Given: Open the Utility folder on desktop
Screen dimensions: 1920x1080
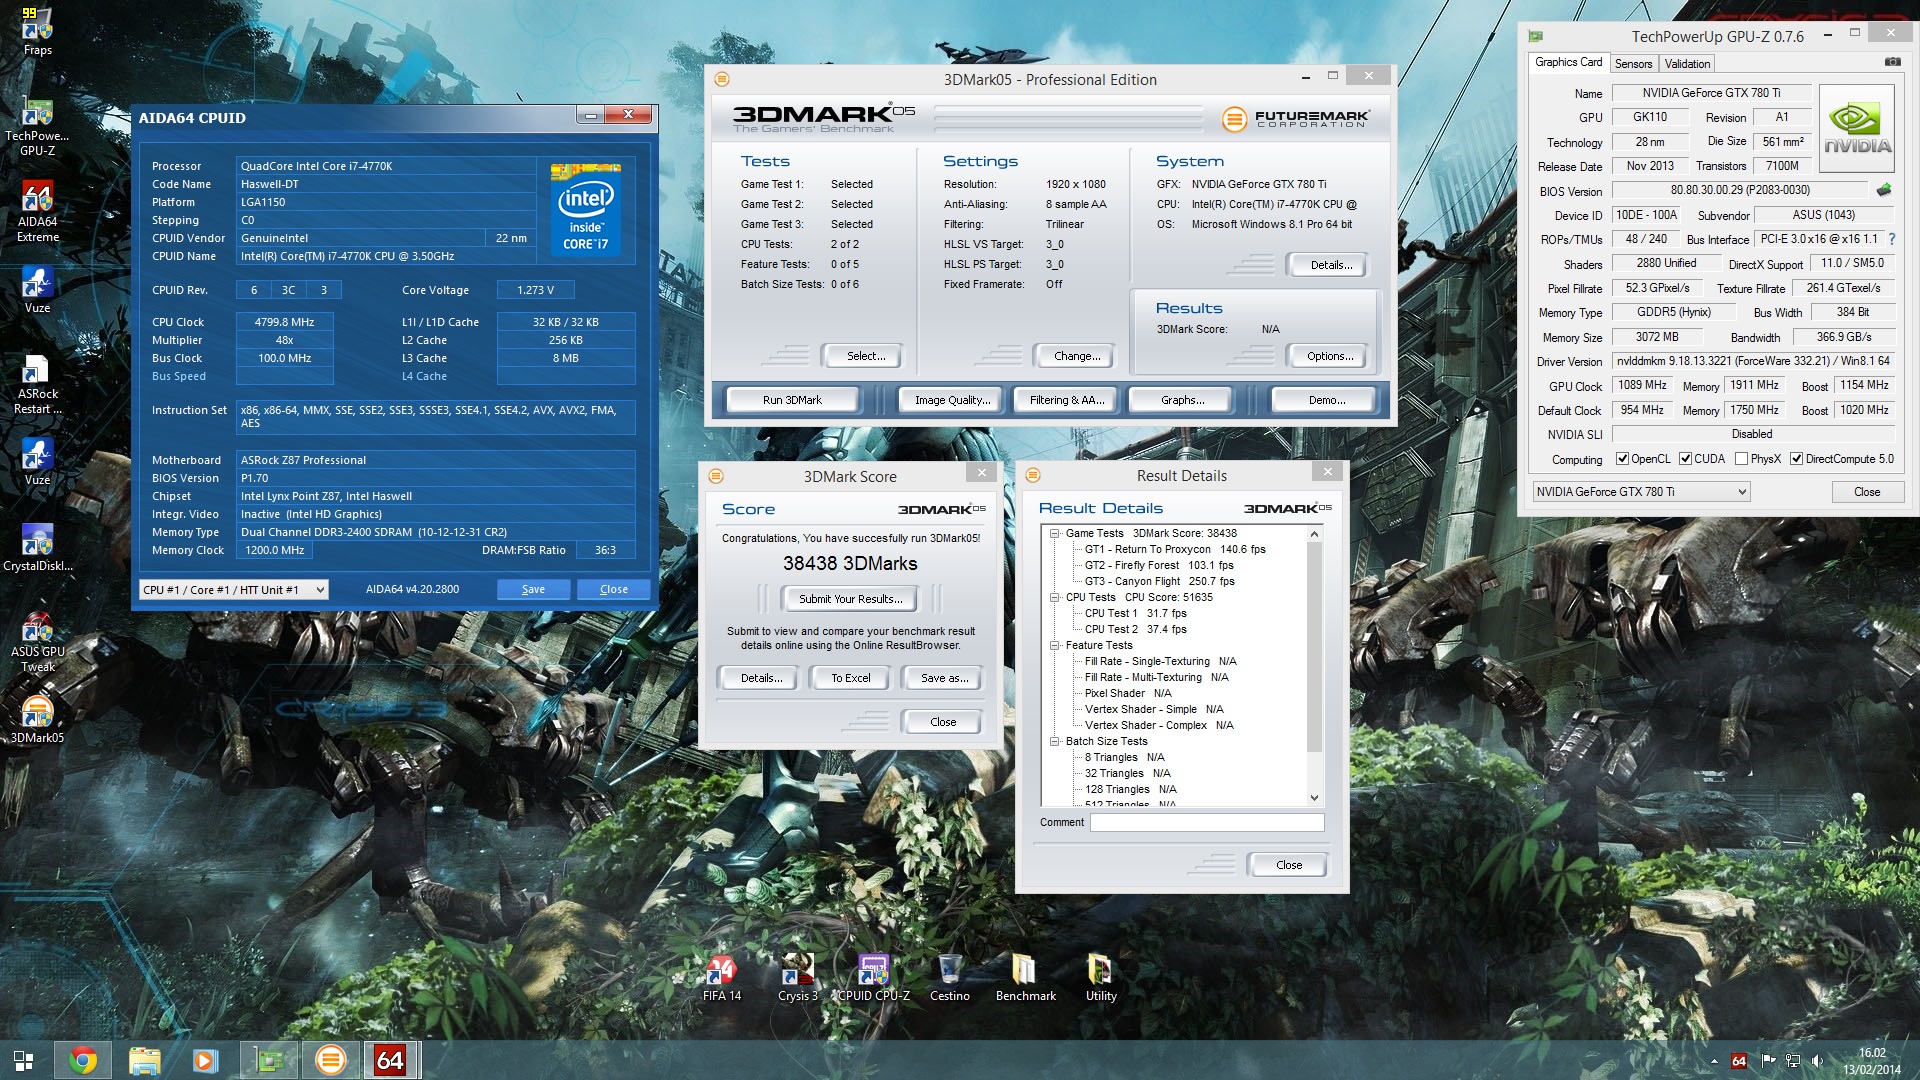Looking at the screenshot, I should point(1101,978).
